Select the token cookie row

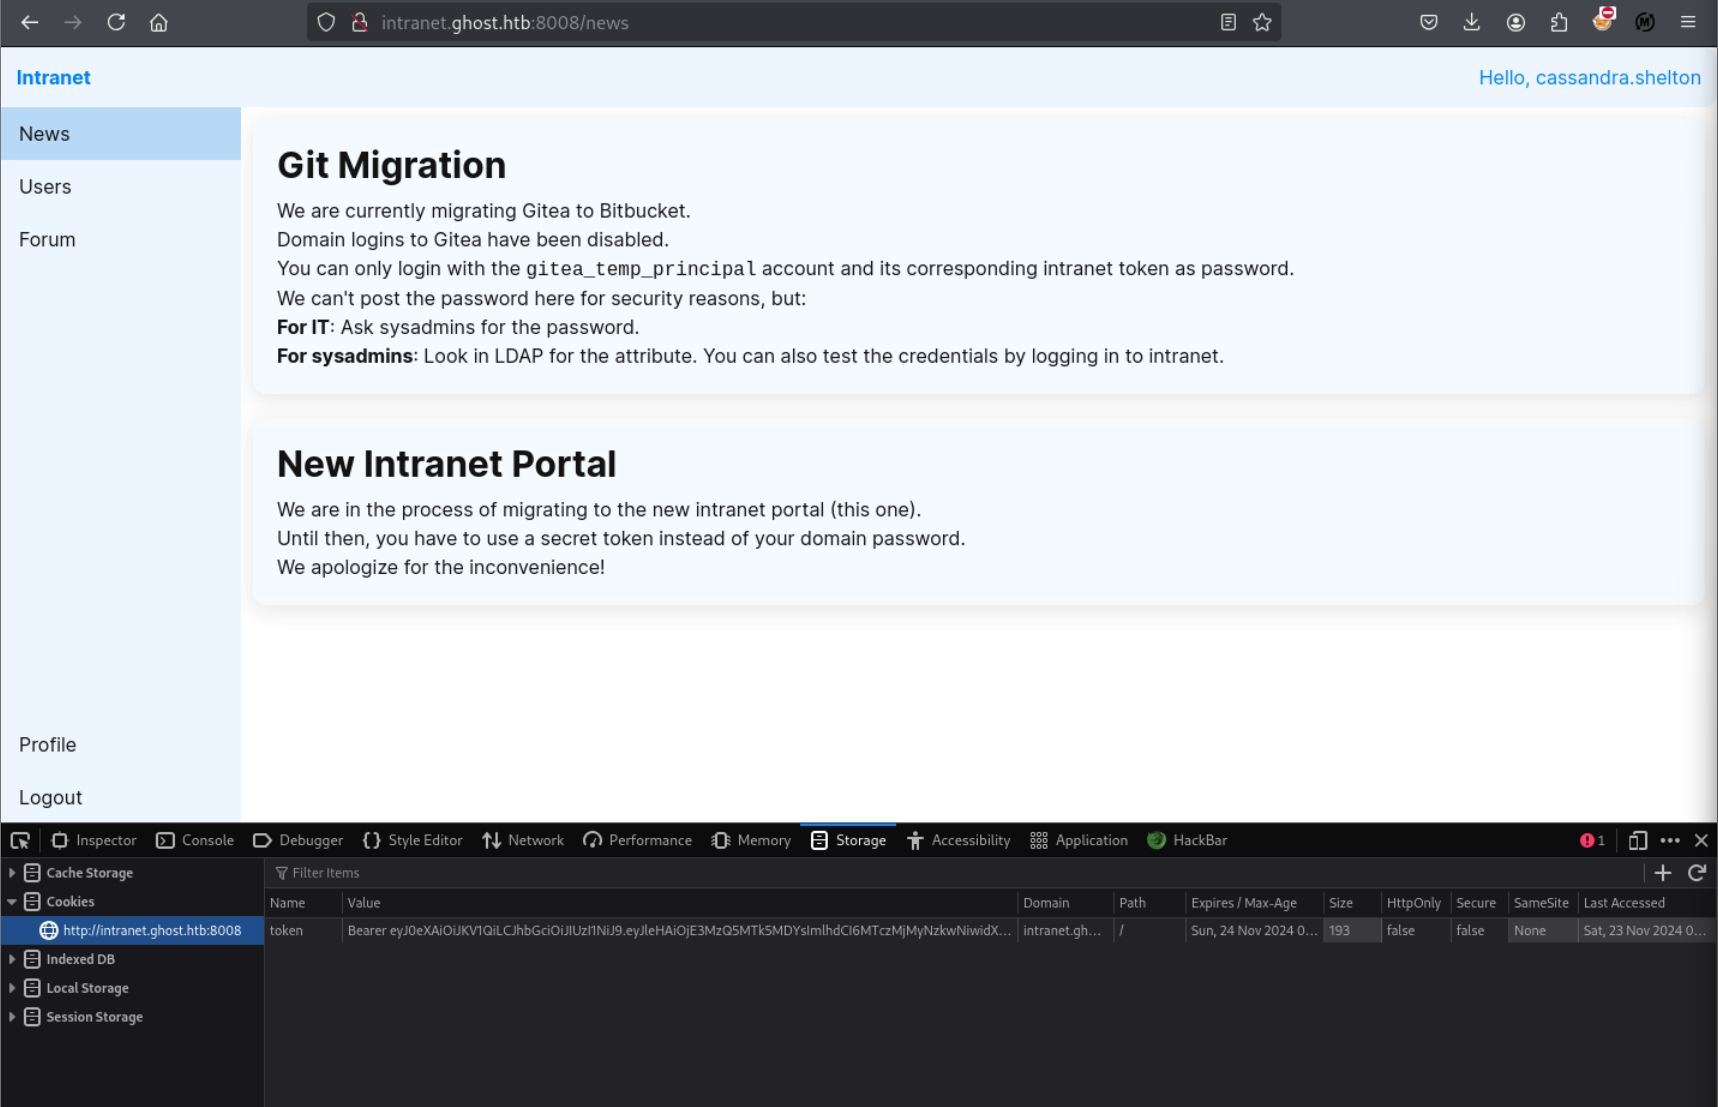pyautogui.click(x=640, y=930)
